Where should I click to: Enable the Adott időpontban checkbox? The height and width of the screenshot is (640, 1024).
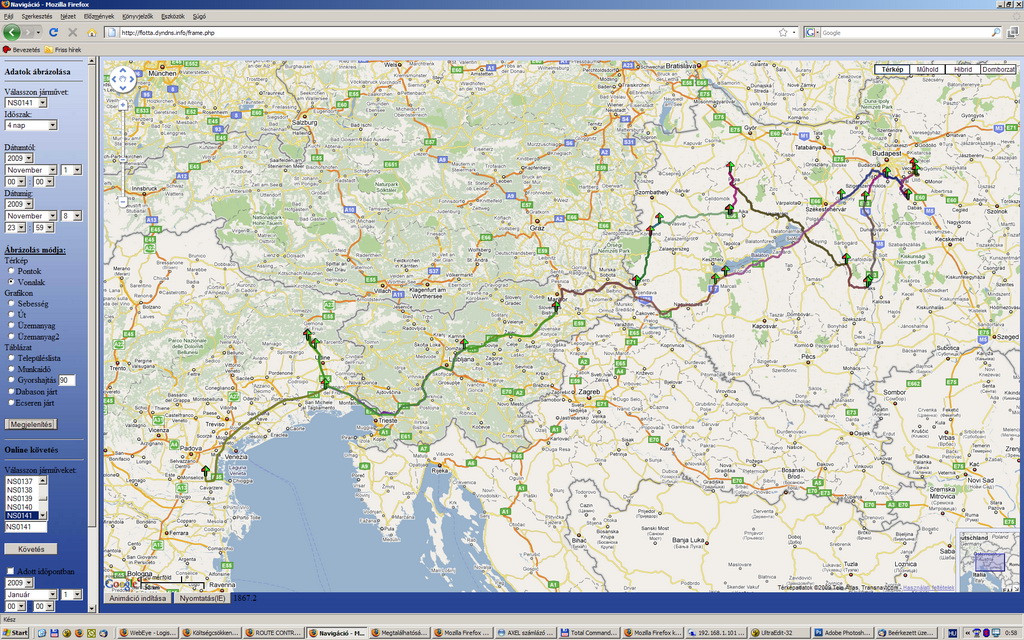[10, 571]
